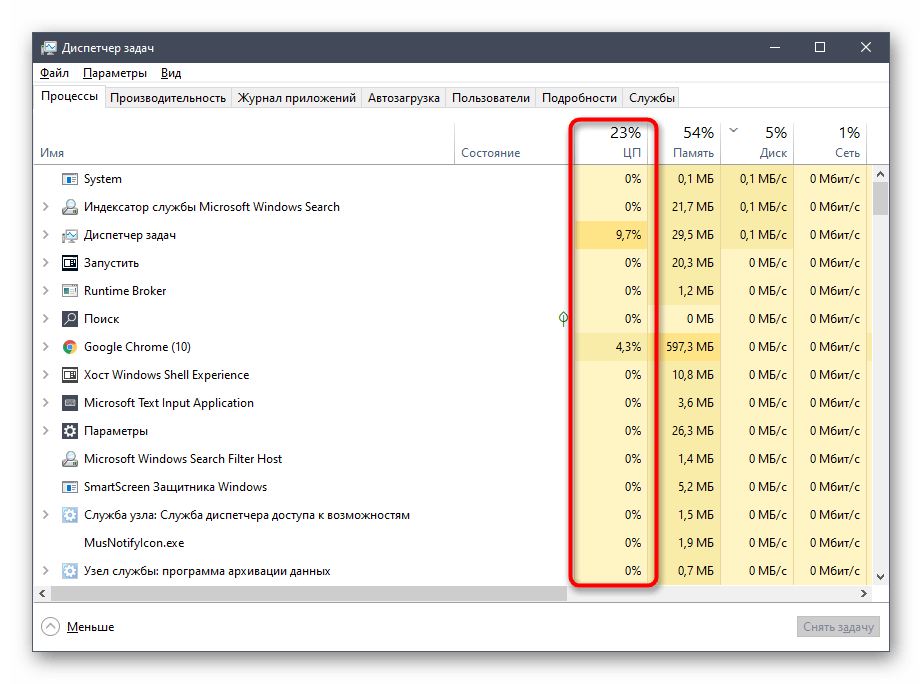Viewport: 922px width, 684px height.
Task: Expand Microsoft Text Input Application group
Action: tap(45, 403)
